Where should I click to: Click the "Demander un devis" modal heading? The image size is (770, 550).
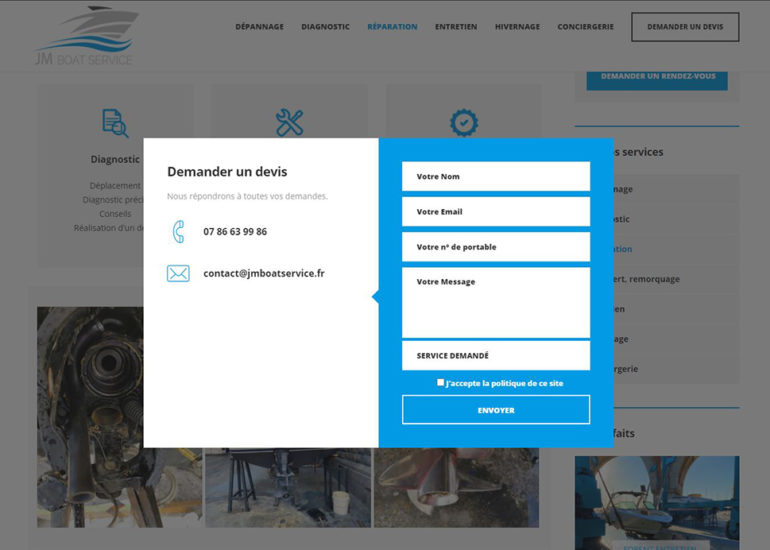pyautogui.click(x=227, y=172)
